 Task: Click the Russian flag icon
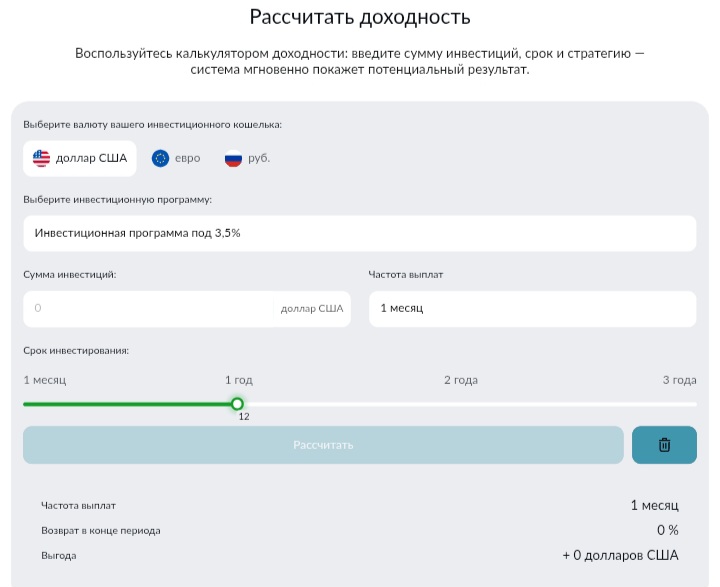[x=233, y=158]
